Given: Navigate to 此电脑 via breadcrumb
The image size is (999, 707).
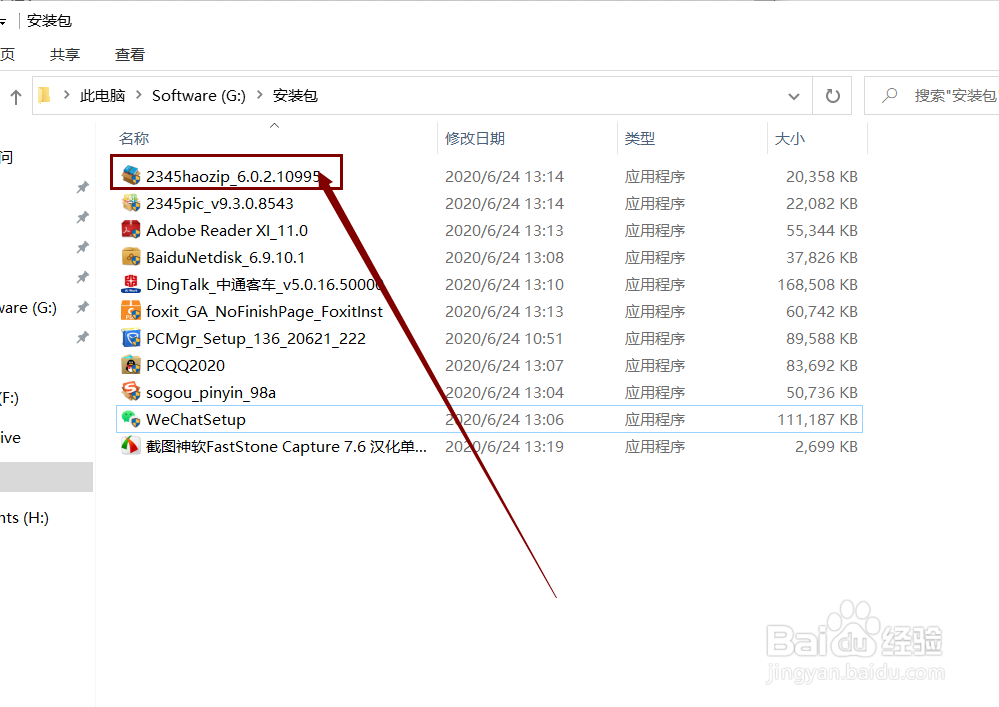Looking at the screenshot, I should 102,95.
